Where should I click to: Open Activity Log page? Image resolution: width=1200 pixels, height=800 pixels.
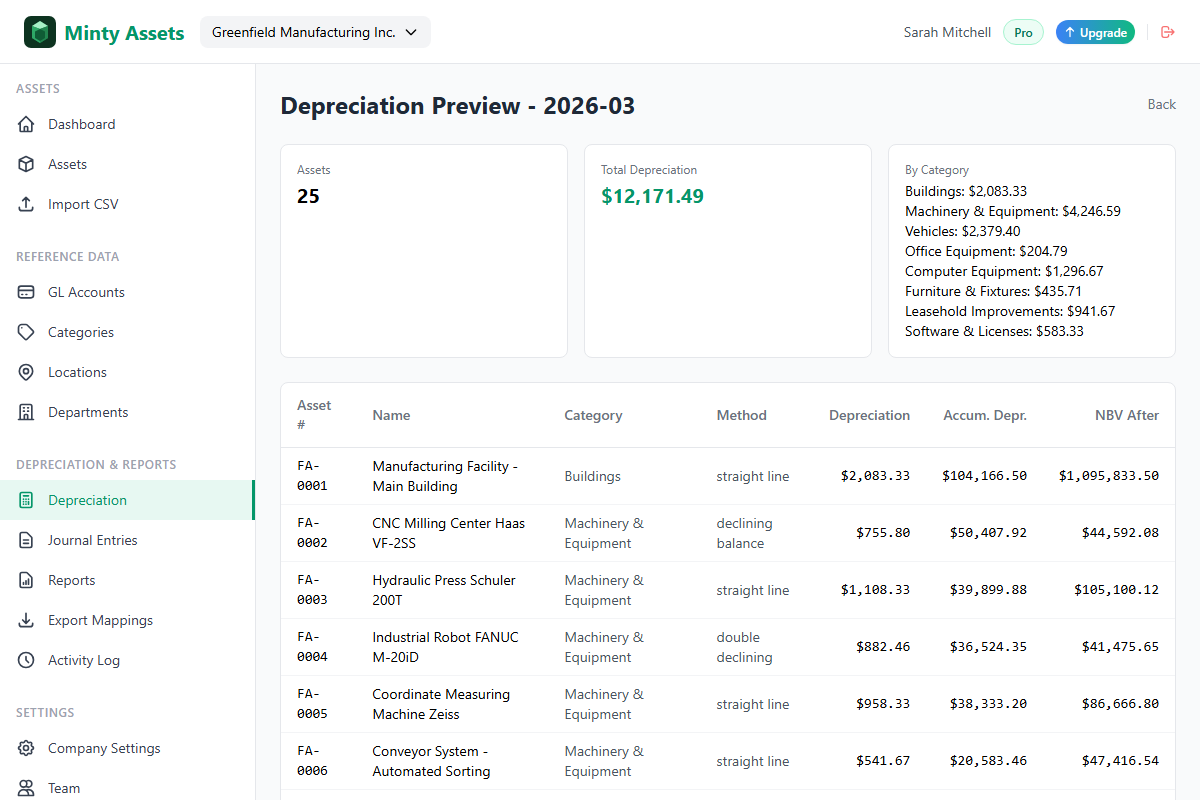(x=127, y=660)
